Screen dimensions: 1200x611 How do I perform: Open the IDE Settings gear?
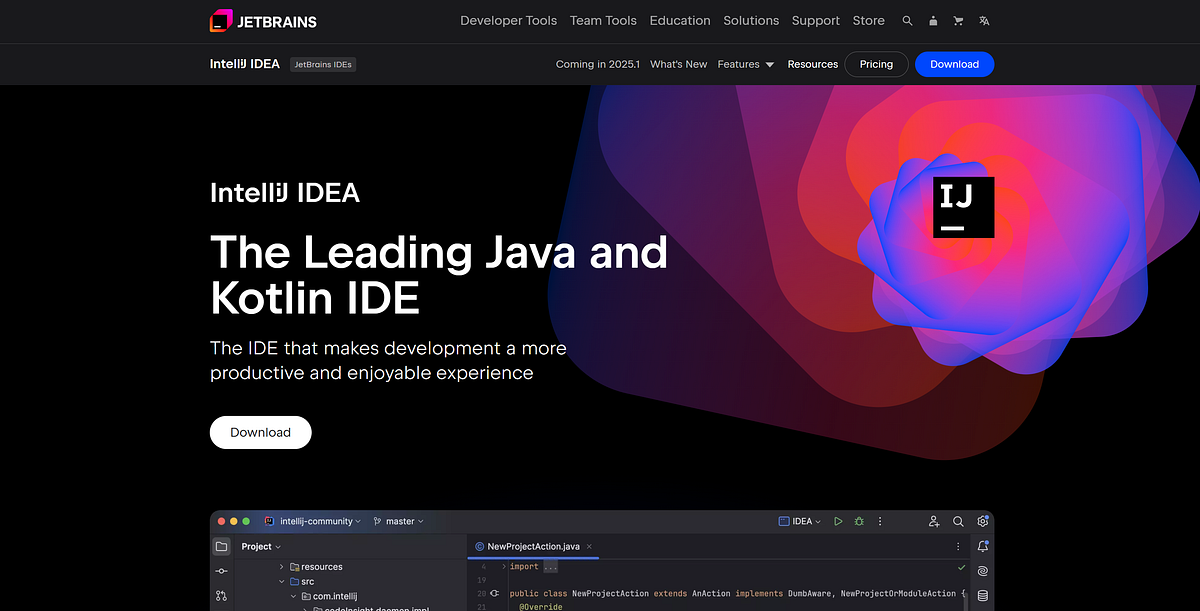[982, 521]
